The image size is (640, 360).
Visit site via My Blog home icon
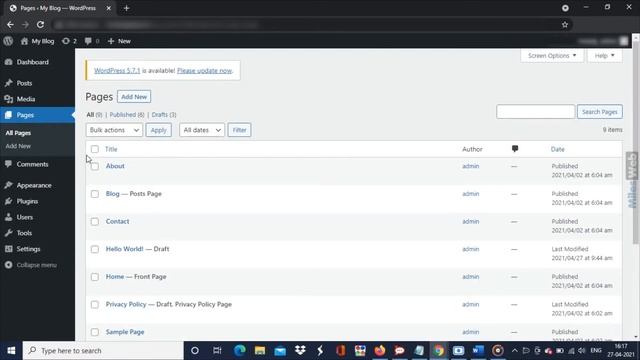24,41
